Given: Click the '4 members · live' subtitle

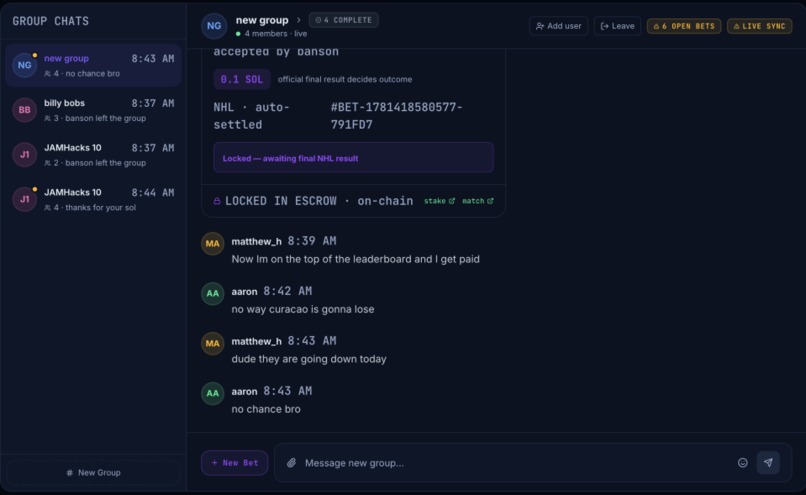Looking at the screenshot, I should (x=276, y=34).
